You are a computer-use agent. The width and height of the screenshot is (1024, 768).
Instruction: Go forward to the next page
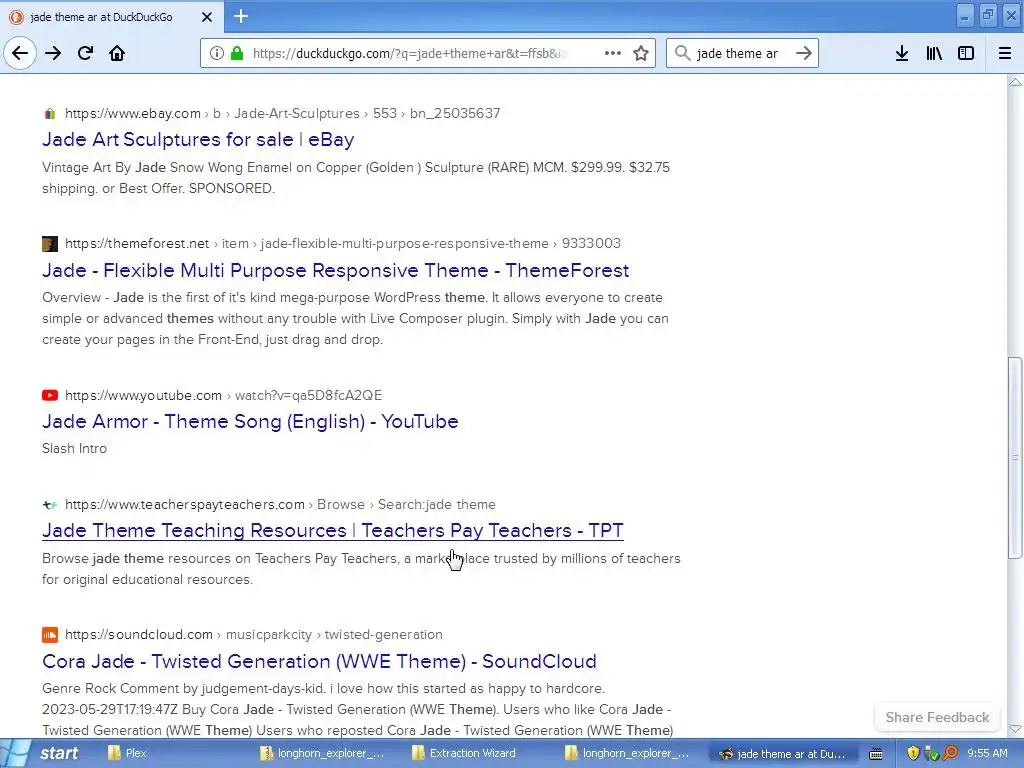pos(53,53)
